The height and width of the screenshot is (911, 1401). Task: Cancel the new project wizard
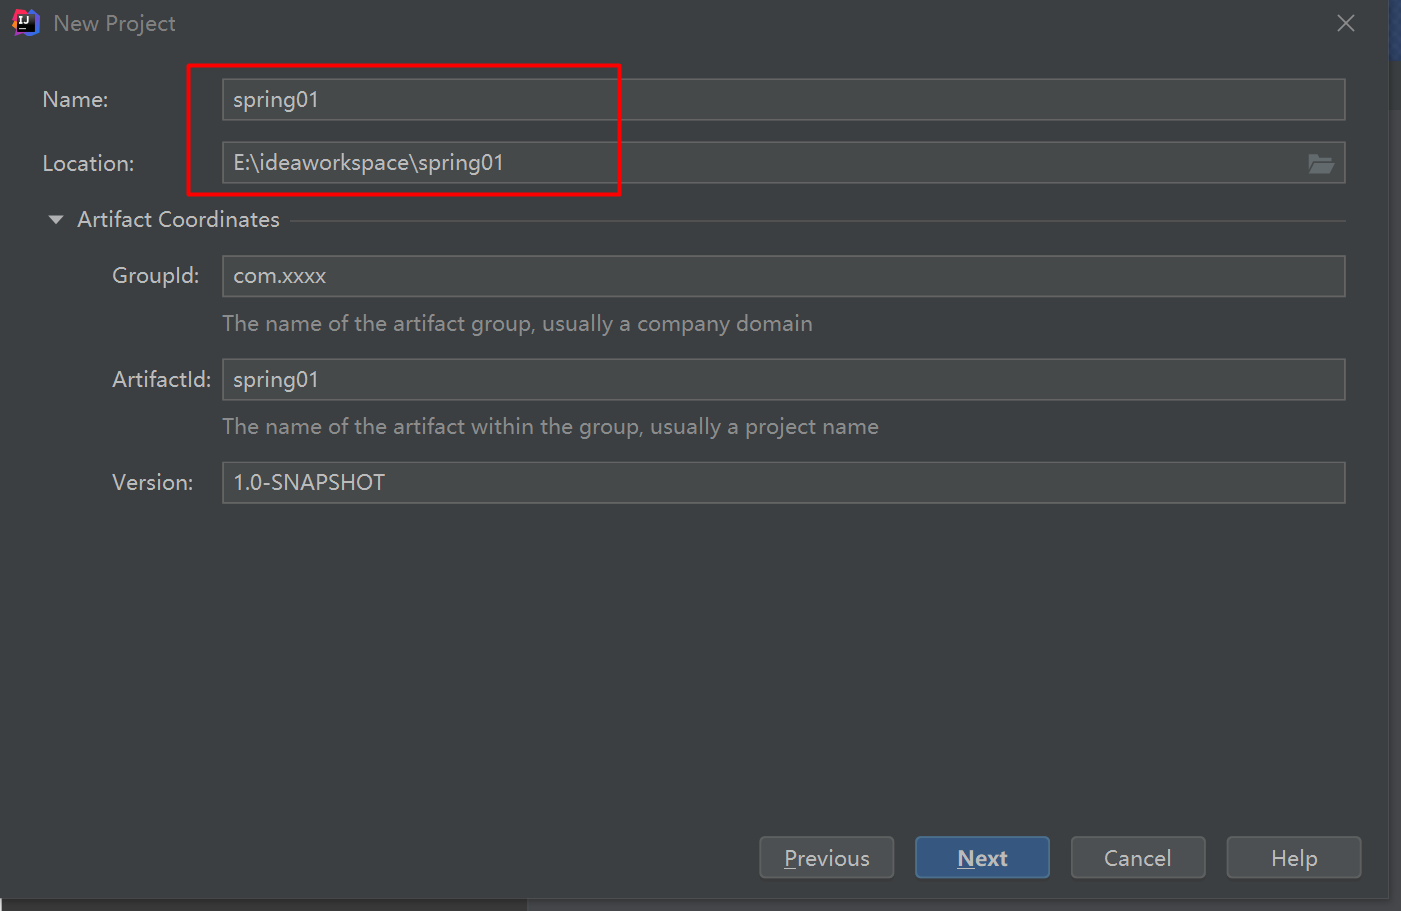[1137, 858]
